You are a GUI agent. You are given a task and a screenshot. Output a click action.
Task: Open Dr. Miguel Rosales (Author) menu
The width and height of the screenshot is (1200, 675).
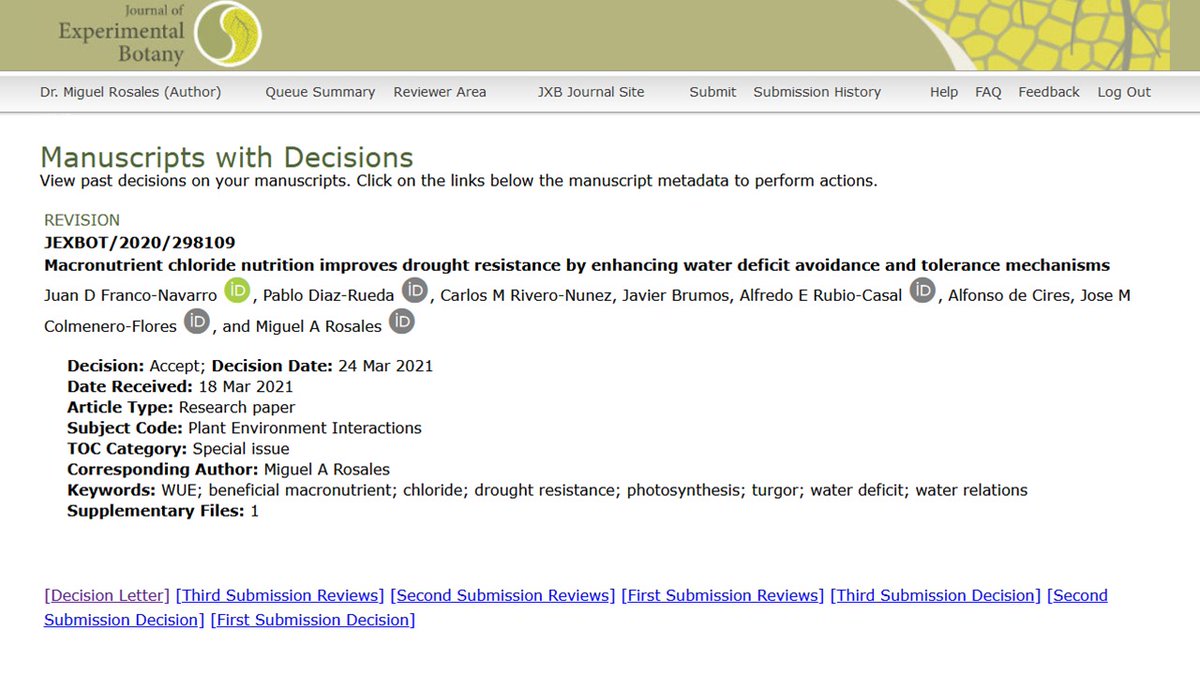131,92
